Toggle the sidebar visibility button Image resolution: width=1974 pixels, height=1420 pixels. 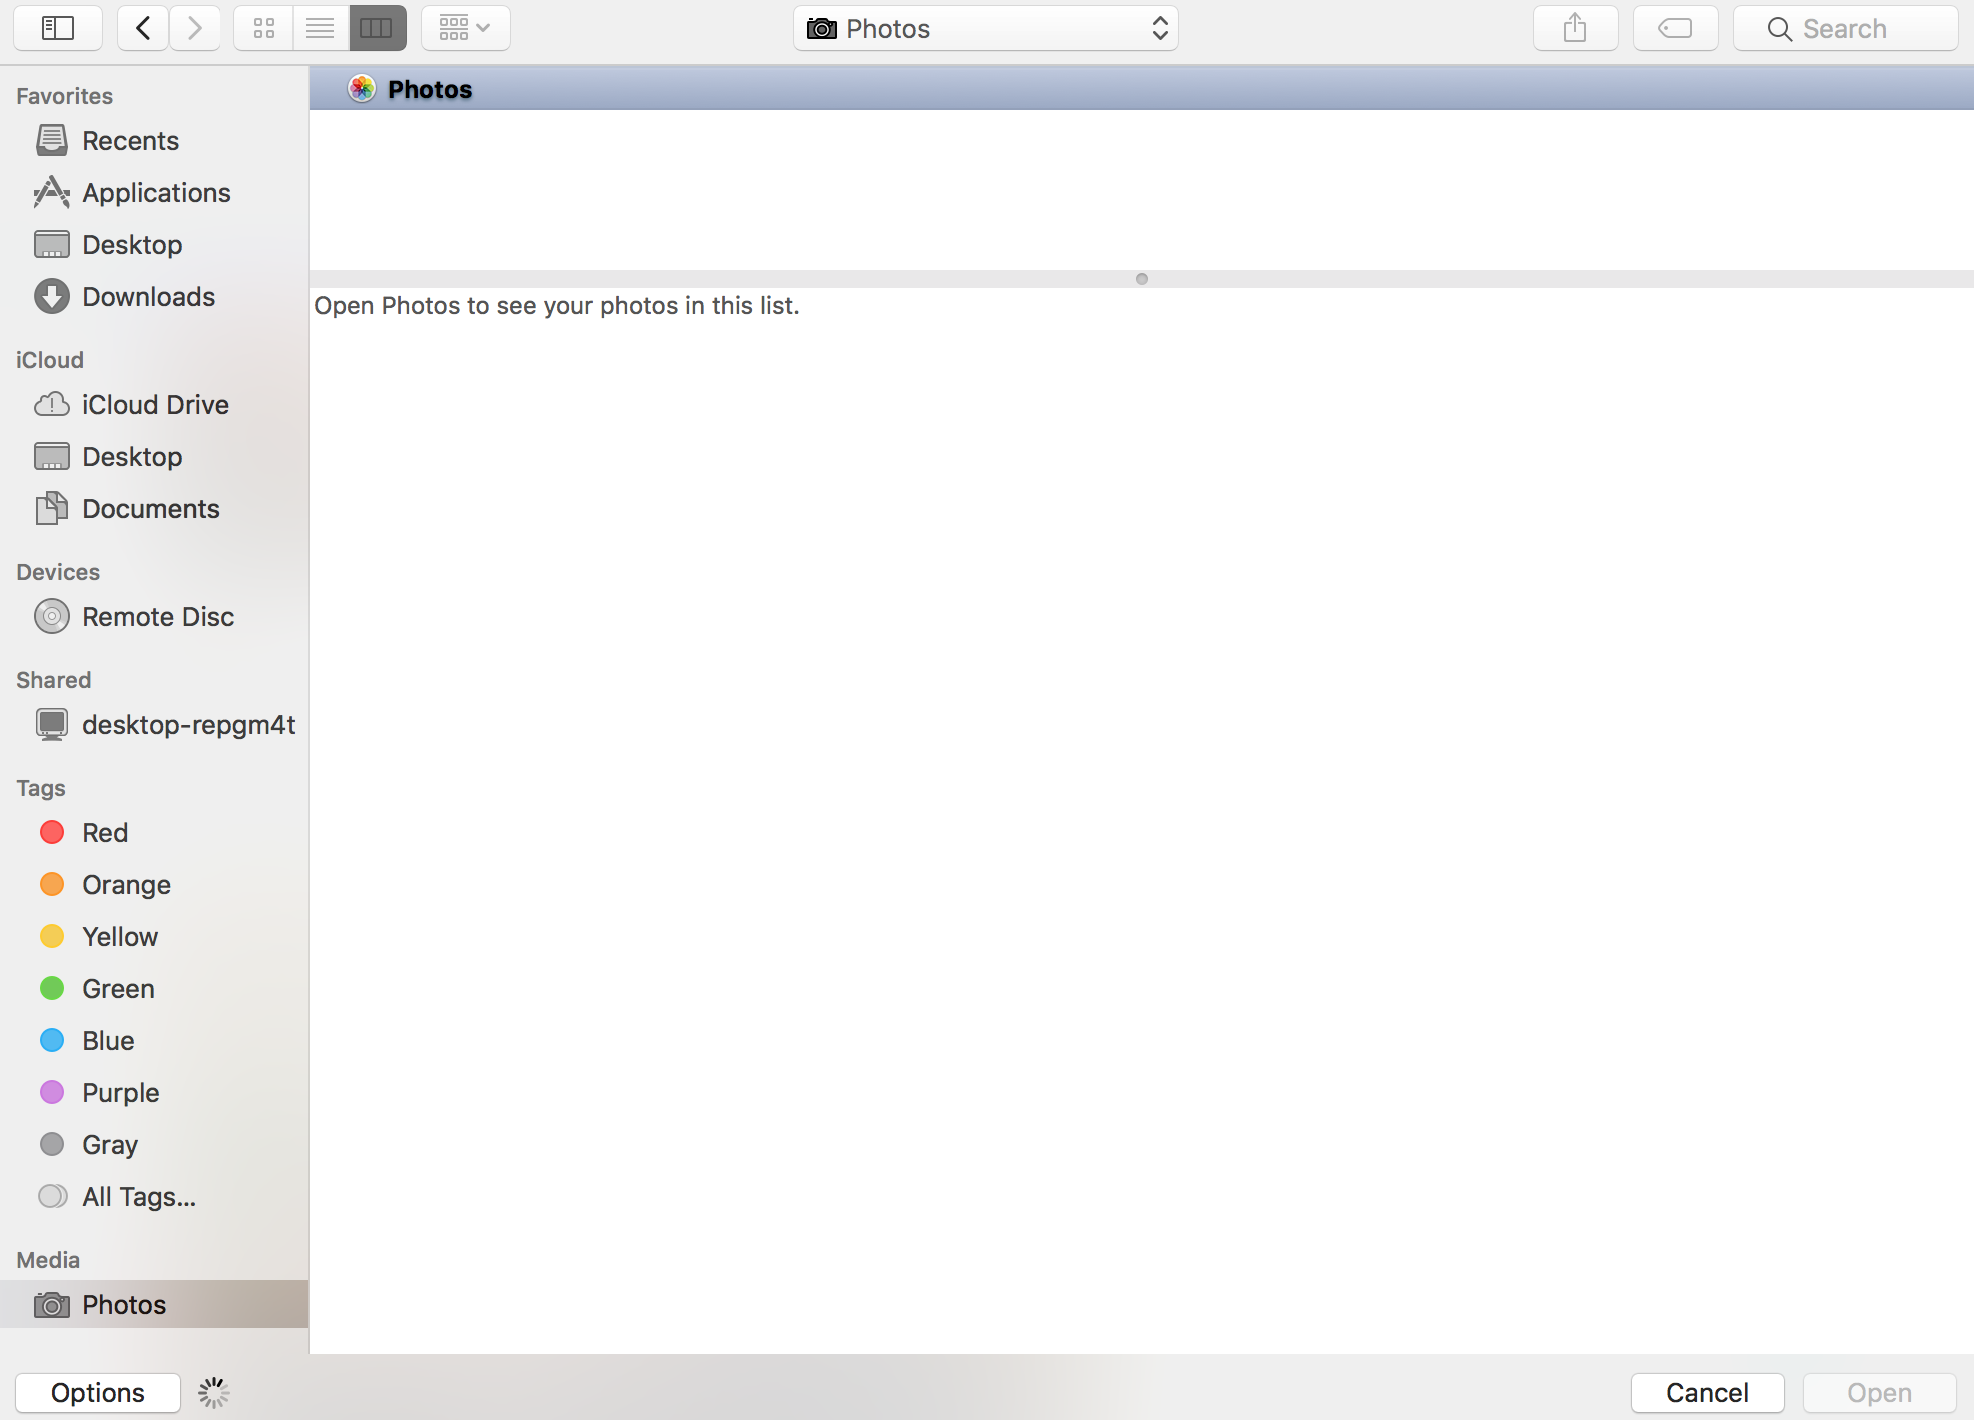58,28
